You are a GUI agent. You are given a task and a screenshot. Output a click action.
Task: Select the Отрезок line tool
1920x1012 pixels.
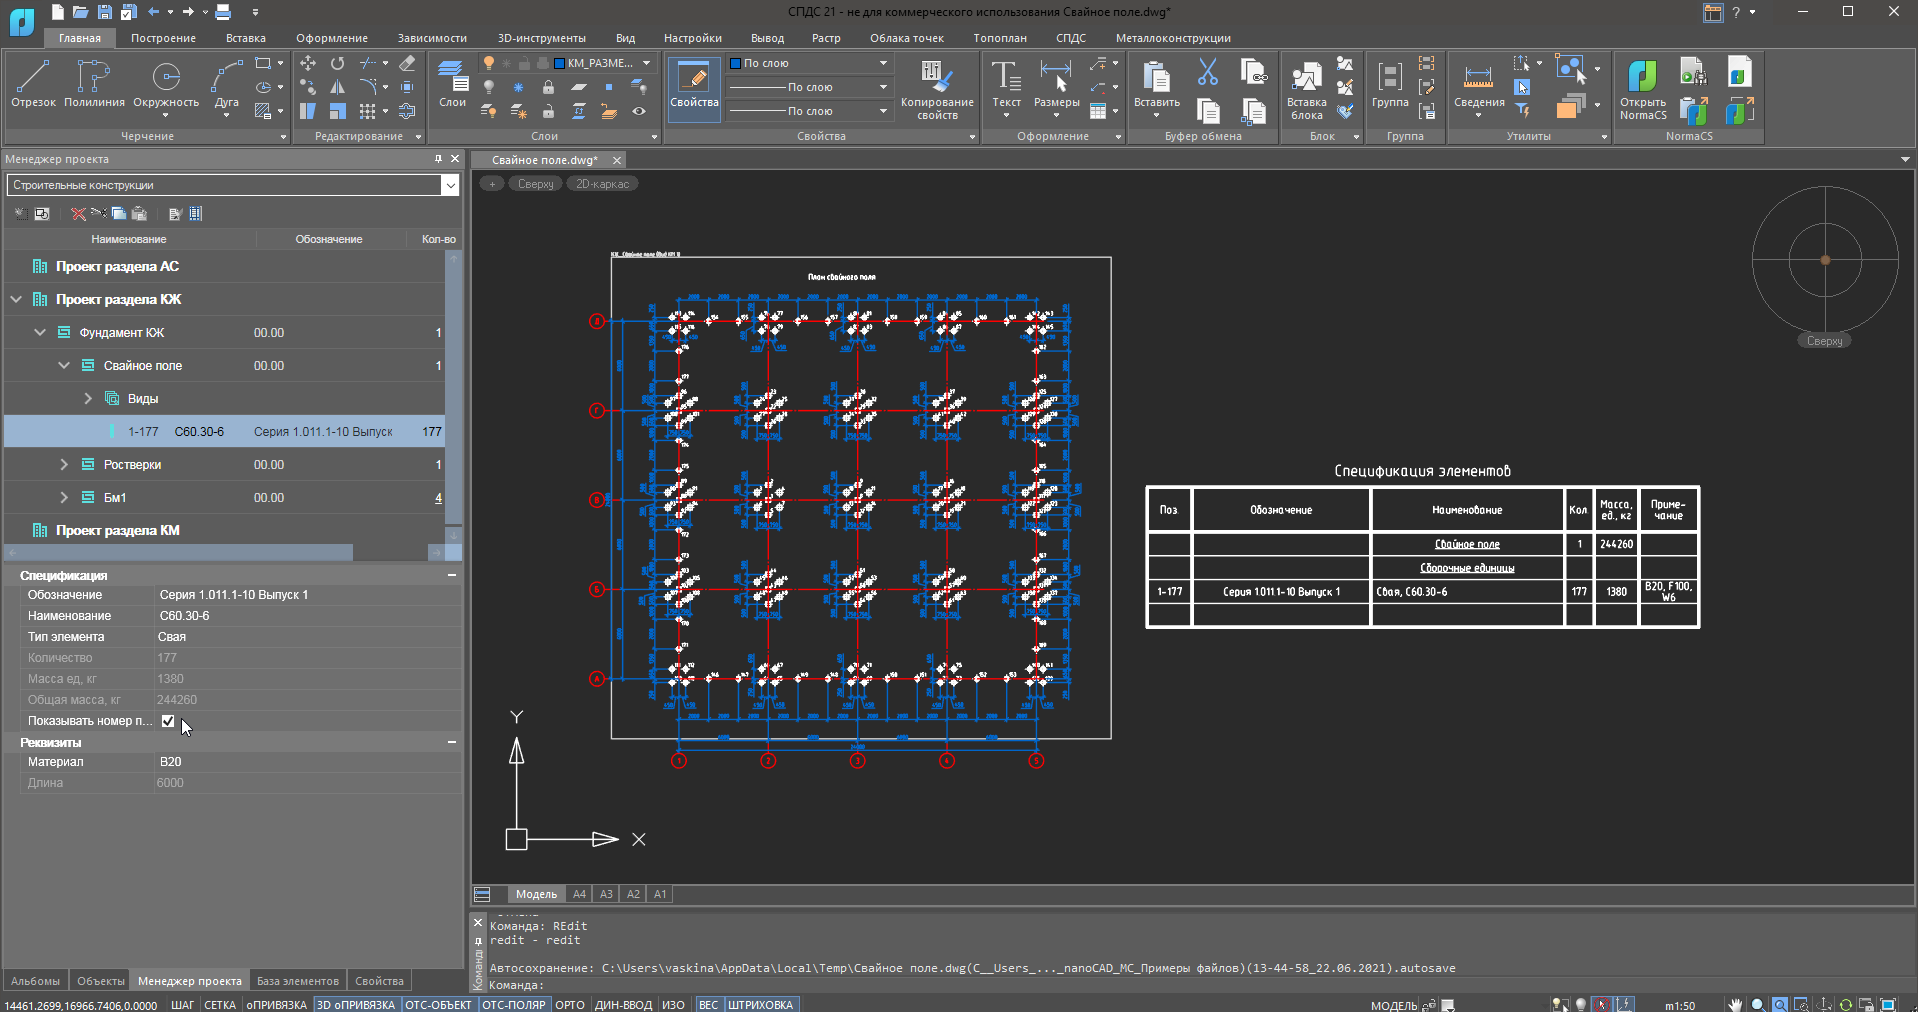(x=33, y=82)
